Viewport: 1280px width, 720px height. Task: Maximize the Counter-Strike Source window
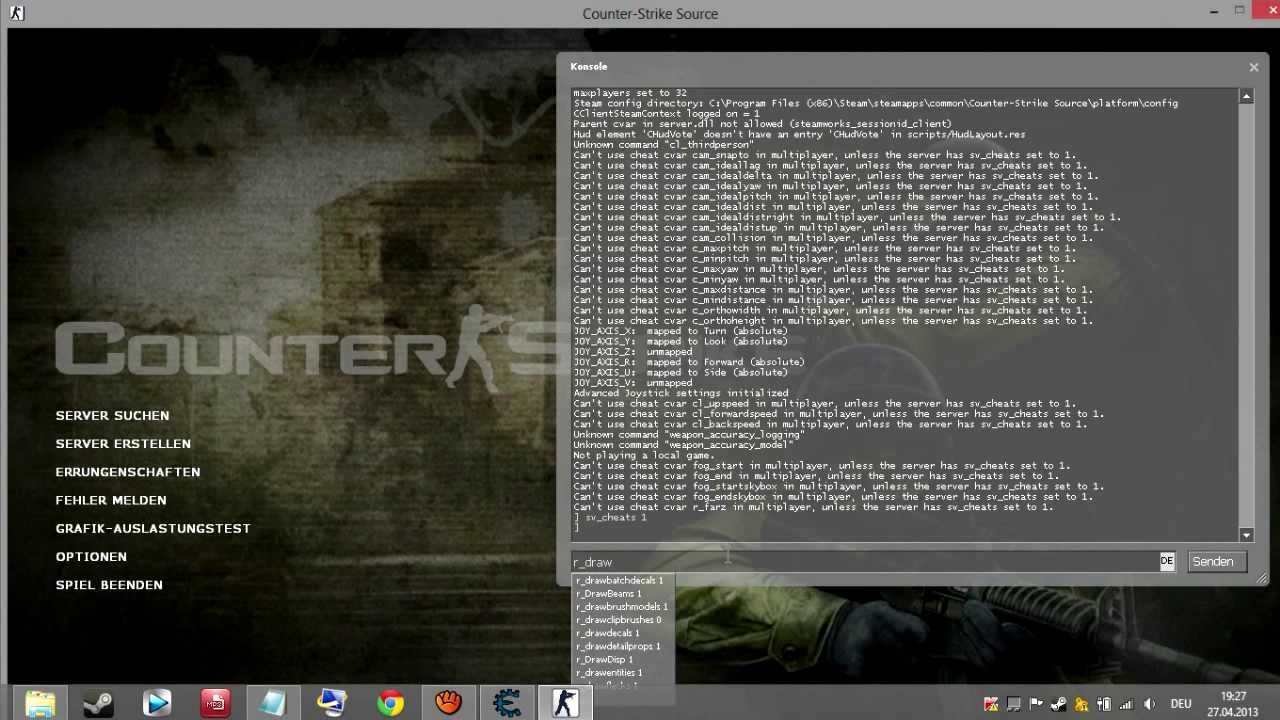click(1240, 11)
